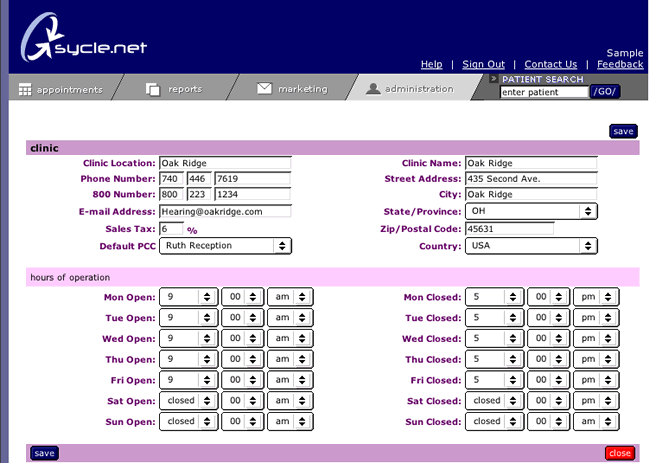Open the Default PCC dropdown
This screenshot has height=463, width=650.
[226, 245]
